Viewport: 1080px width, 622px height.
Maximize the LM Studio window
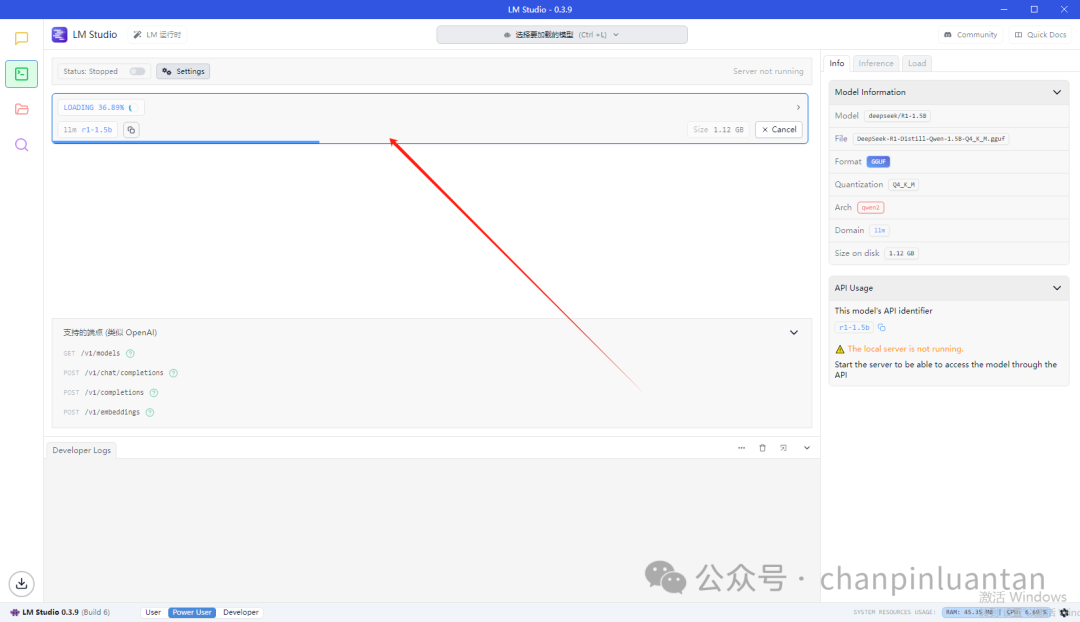pyautogui.click(x=1034, y=9)
